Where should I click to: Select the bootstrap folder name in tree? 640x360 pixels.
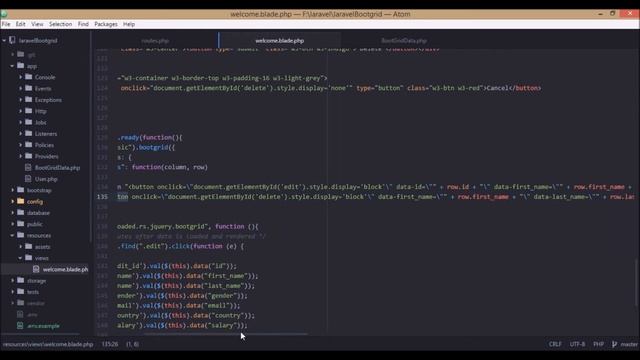(x=39, y=190)
